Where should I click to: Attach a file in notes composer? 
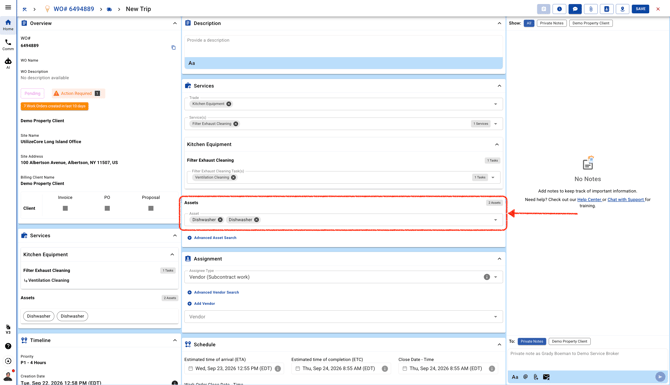pyautogui.click(x=535, y=377)
